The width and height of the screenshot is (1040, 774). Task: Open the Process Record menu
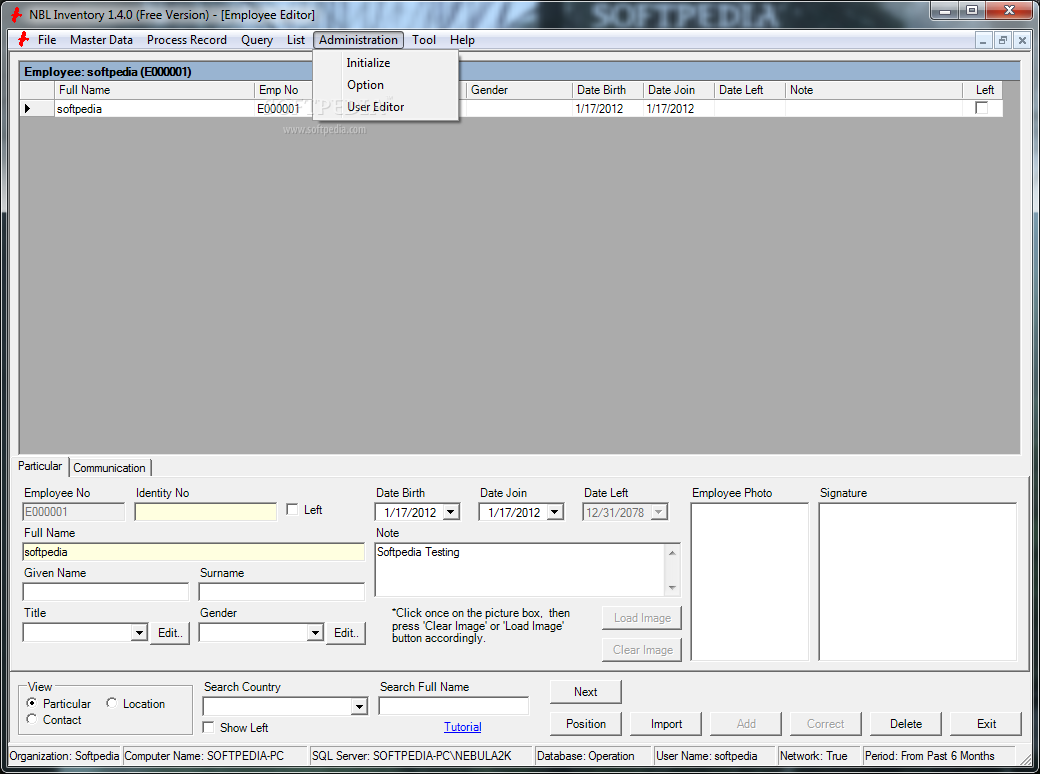tap(187, 40)
